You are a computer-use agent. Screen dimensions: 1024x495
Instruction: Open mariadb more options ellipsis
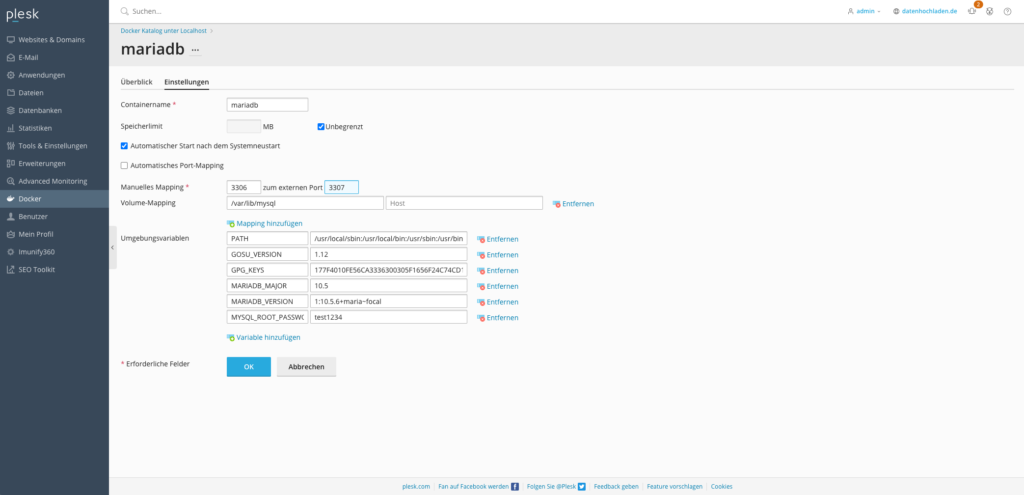[195, 50]
